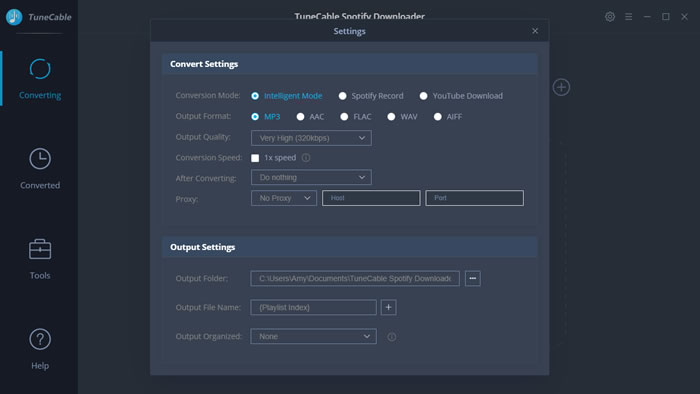The height and width of the screenshot is (394, 700).
Task: Click the settings gear icon in title bar
Action: click(610, 17)
